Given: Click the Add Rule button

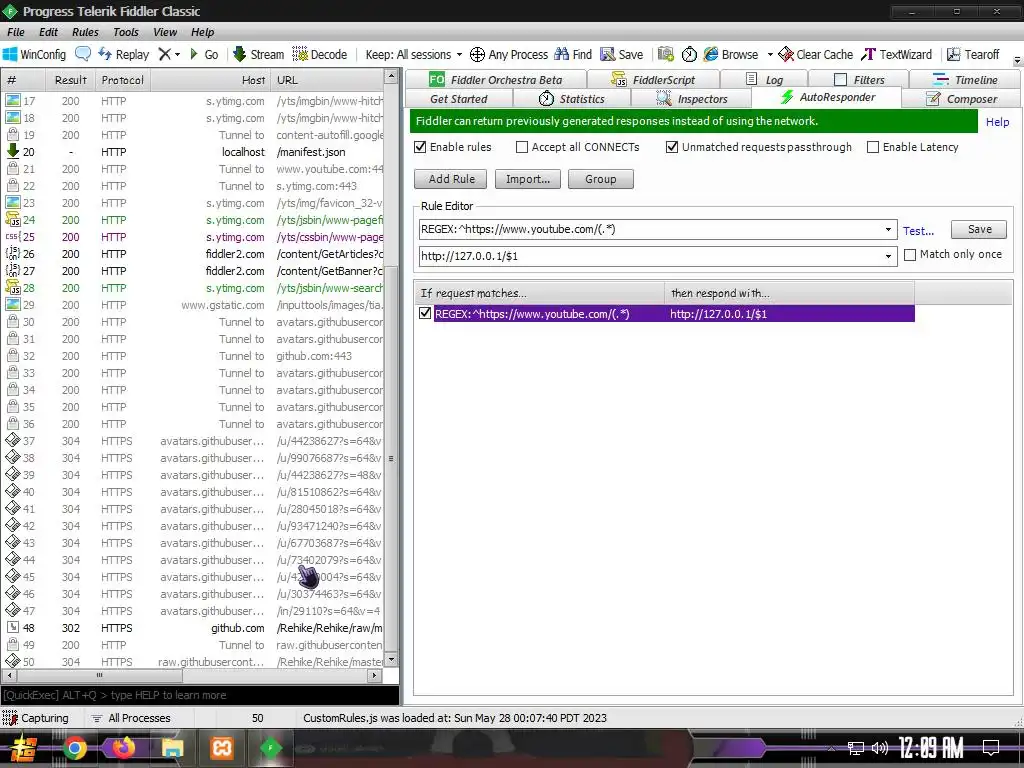Looking at the screenshot, I should (x=452, y=179).
